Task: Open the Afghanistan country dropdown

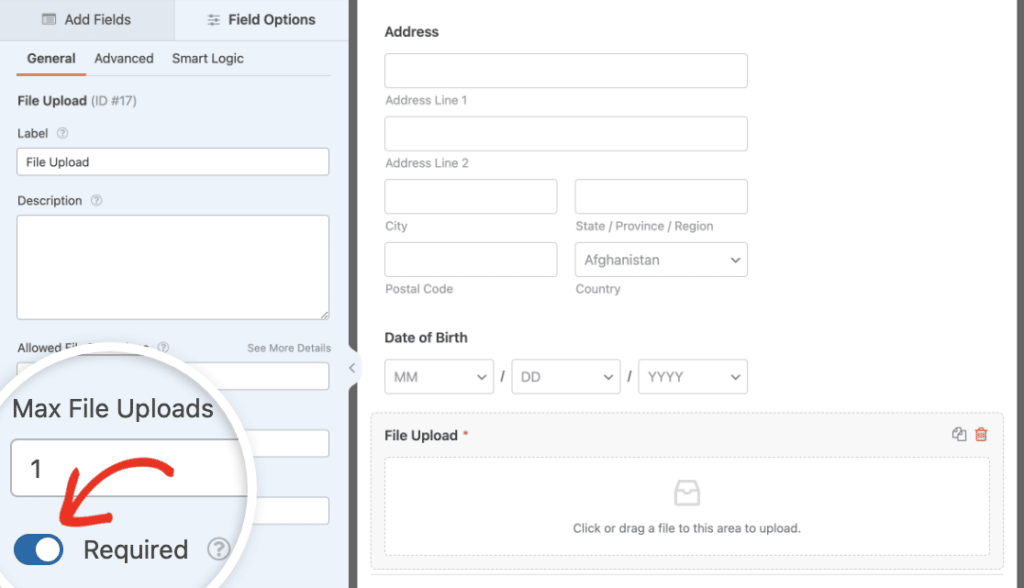Action: point(660,259)
